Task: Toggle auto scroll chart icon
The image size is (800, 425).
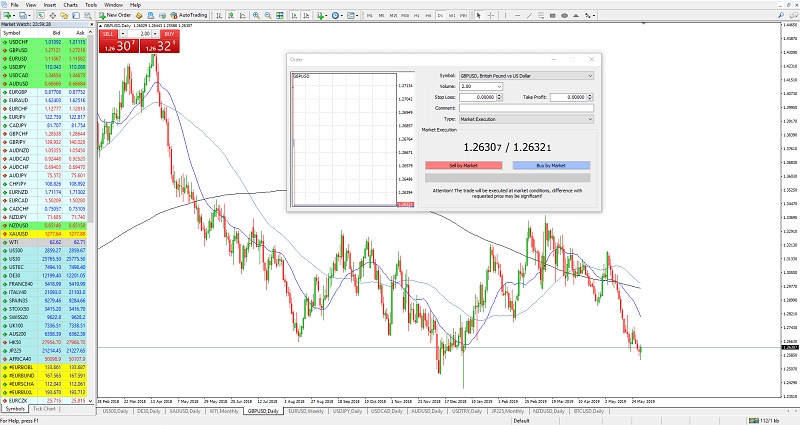Action: pos(294,15)
